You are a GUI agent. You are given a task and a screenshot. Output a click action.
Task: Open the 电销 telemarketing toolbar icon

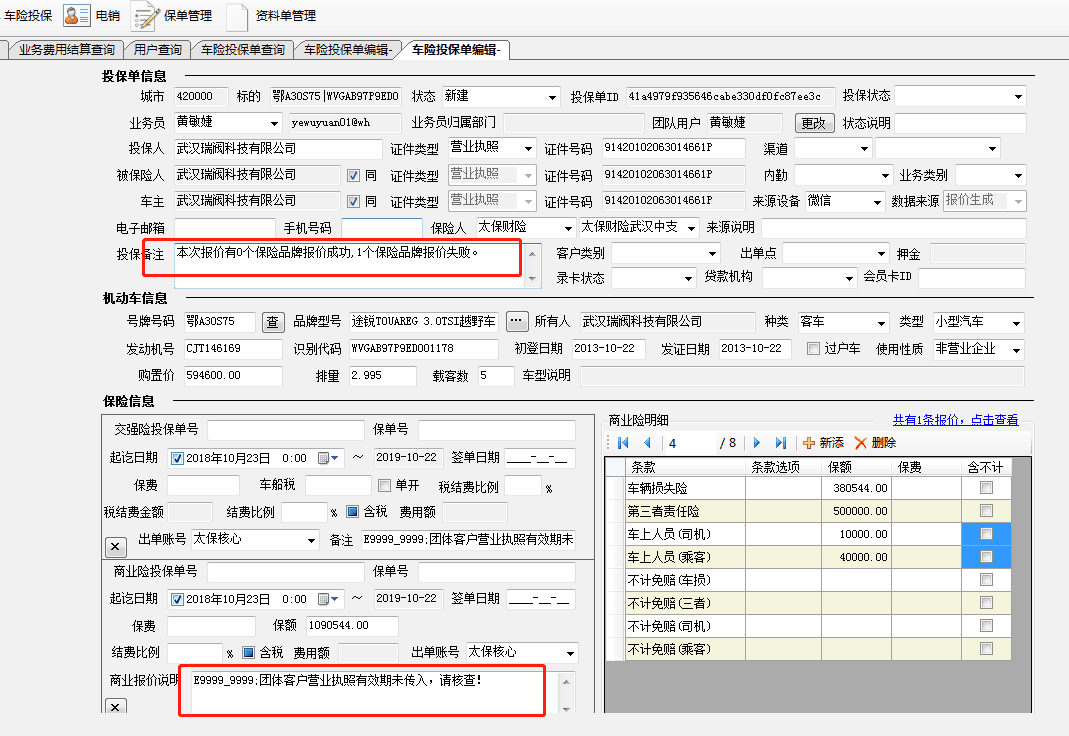click(x=77, y=15)
